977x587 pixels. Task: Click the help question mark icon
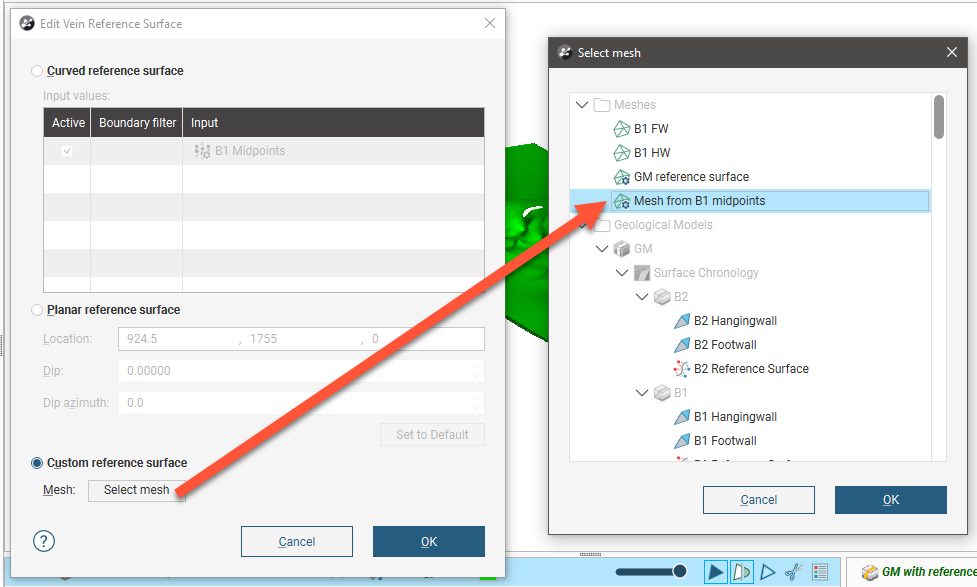pyautogui.click(x=44, y=541)
